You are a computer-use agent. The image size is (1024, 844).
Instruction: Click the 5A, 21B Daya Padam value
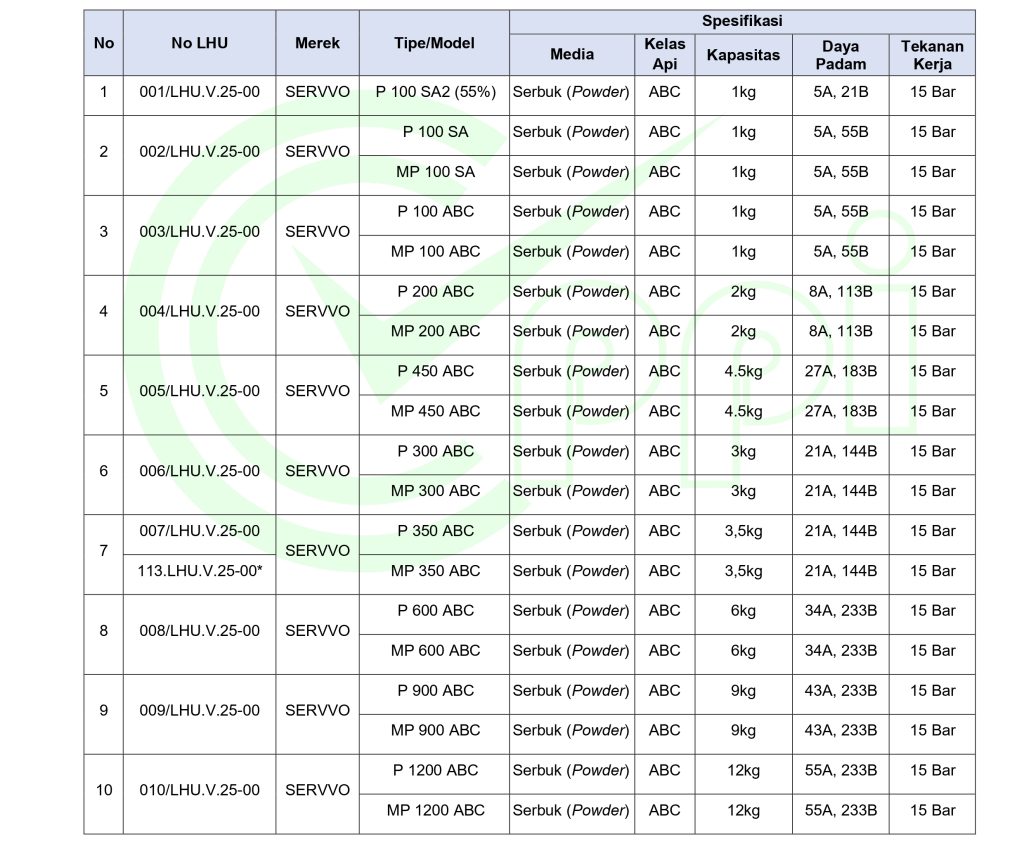click(x=840, y=92)
